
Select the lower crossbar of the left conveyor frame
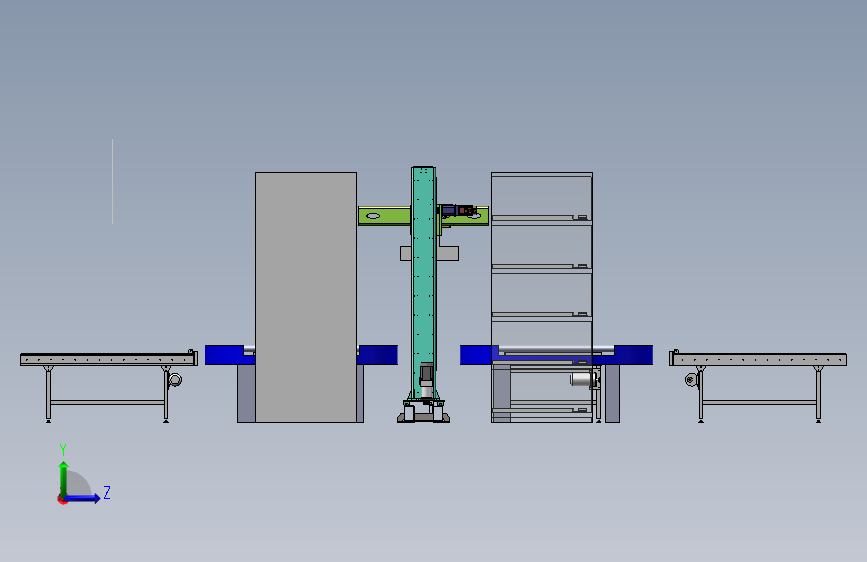107,403
